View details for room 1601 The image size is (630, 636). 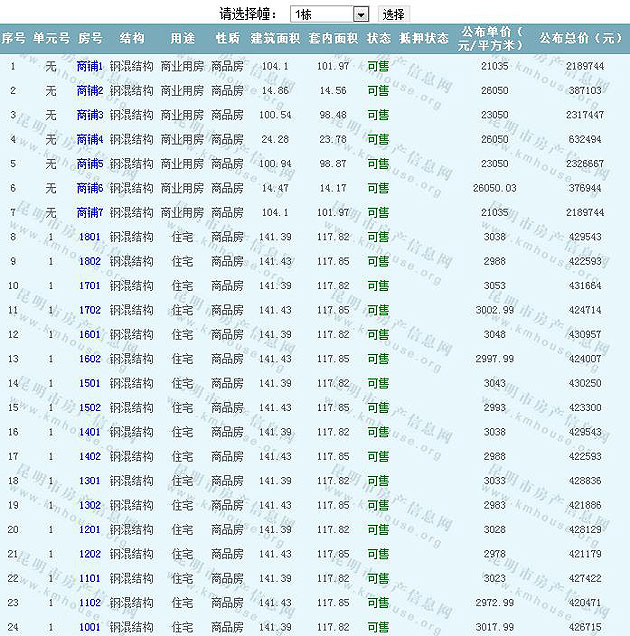pyautogui.click(x=90, y=334)
